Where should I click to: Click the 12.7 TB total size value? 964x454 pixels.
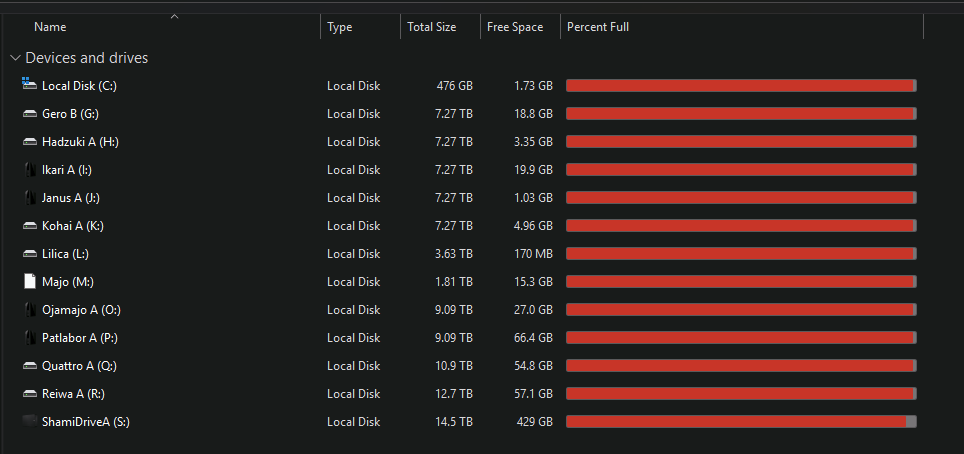(454, 394)
